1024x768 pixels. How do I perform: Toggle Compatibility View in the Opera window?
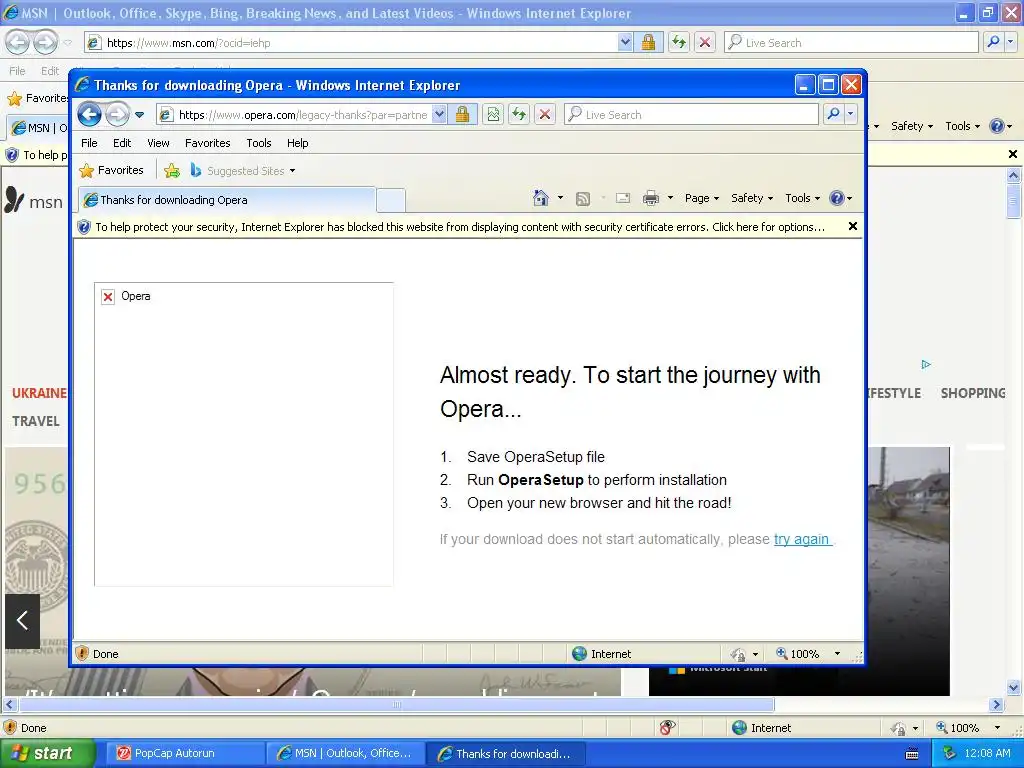[x=493, y=115]
